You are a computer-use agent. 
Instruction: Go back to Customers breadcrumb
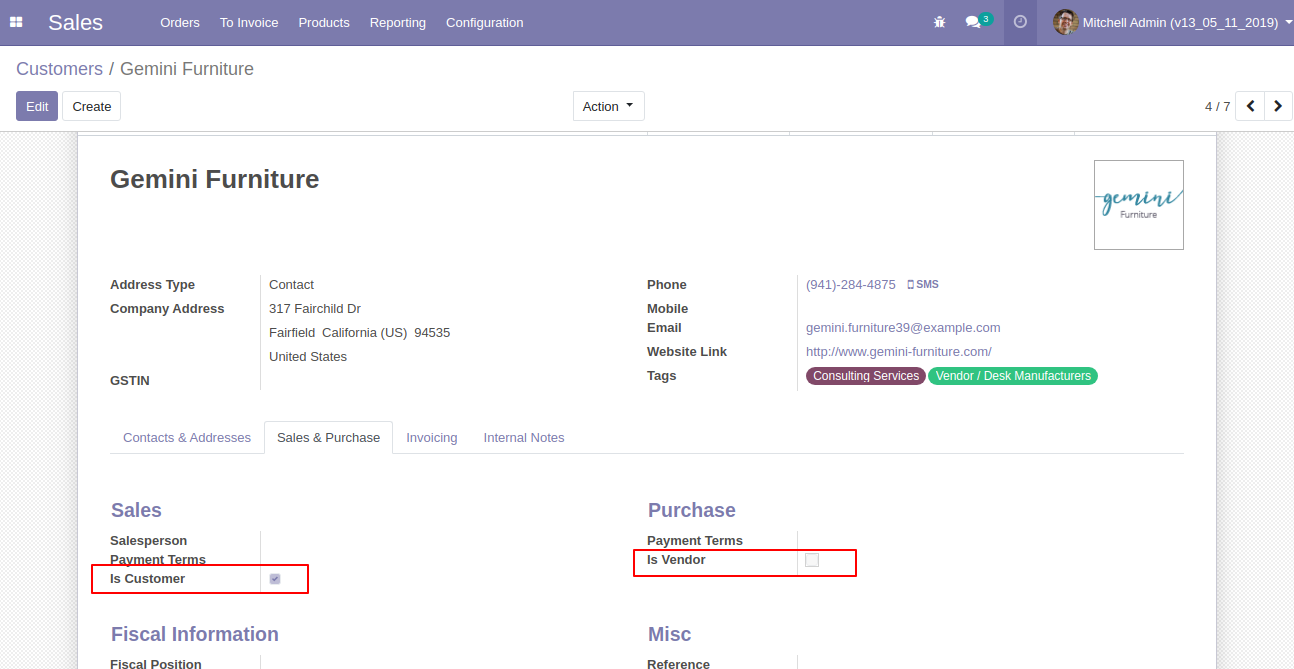click(59, 69)
